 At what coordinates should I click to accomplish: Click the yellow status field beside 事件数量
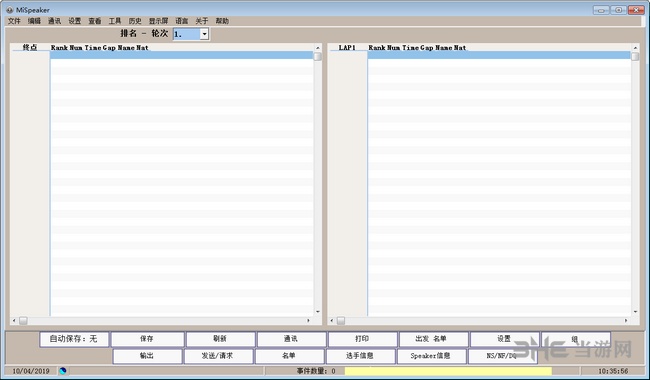coord(448,370)
